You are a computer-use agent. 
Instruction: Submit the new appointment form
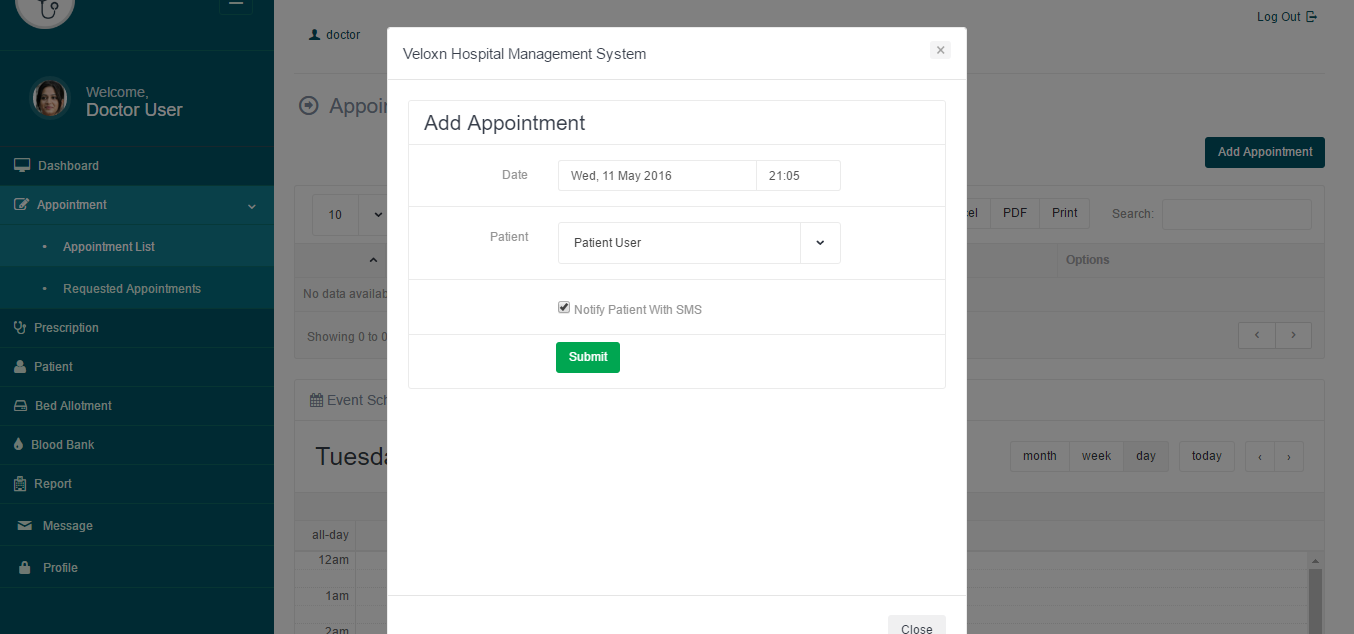click(x=588, y=357)
